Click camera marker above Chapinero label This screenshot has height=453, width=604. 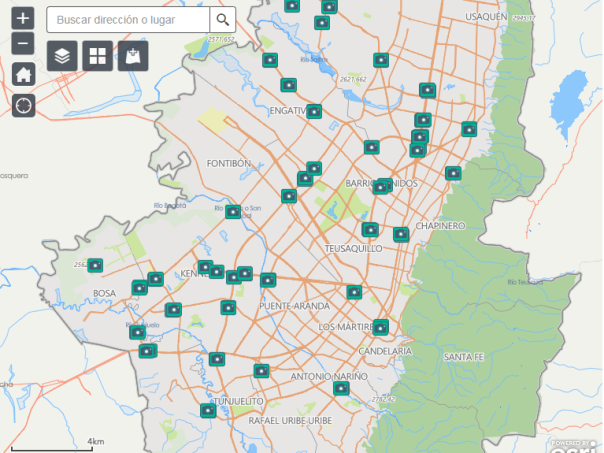pyautogui.click(x=401, y=234)
